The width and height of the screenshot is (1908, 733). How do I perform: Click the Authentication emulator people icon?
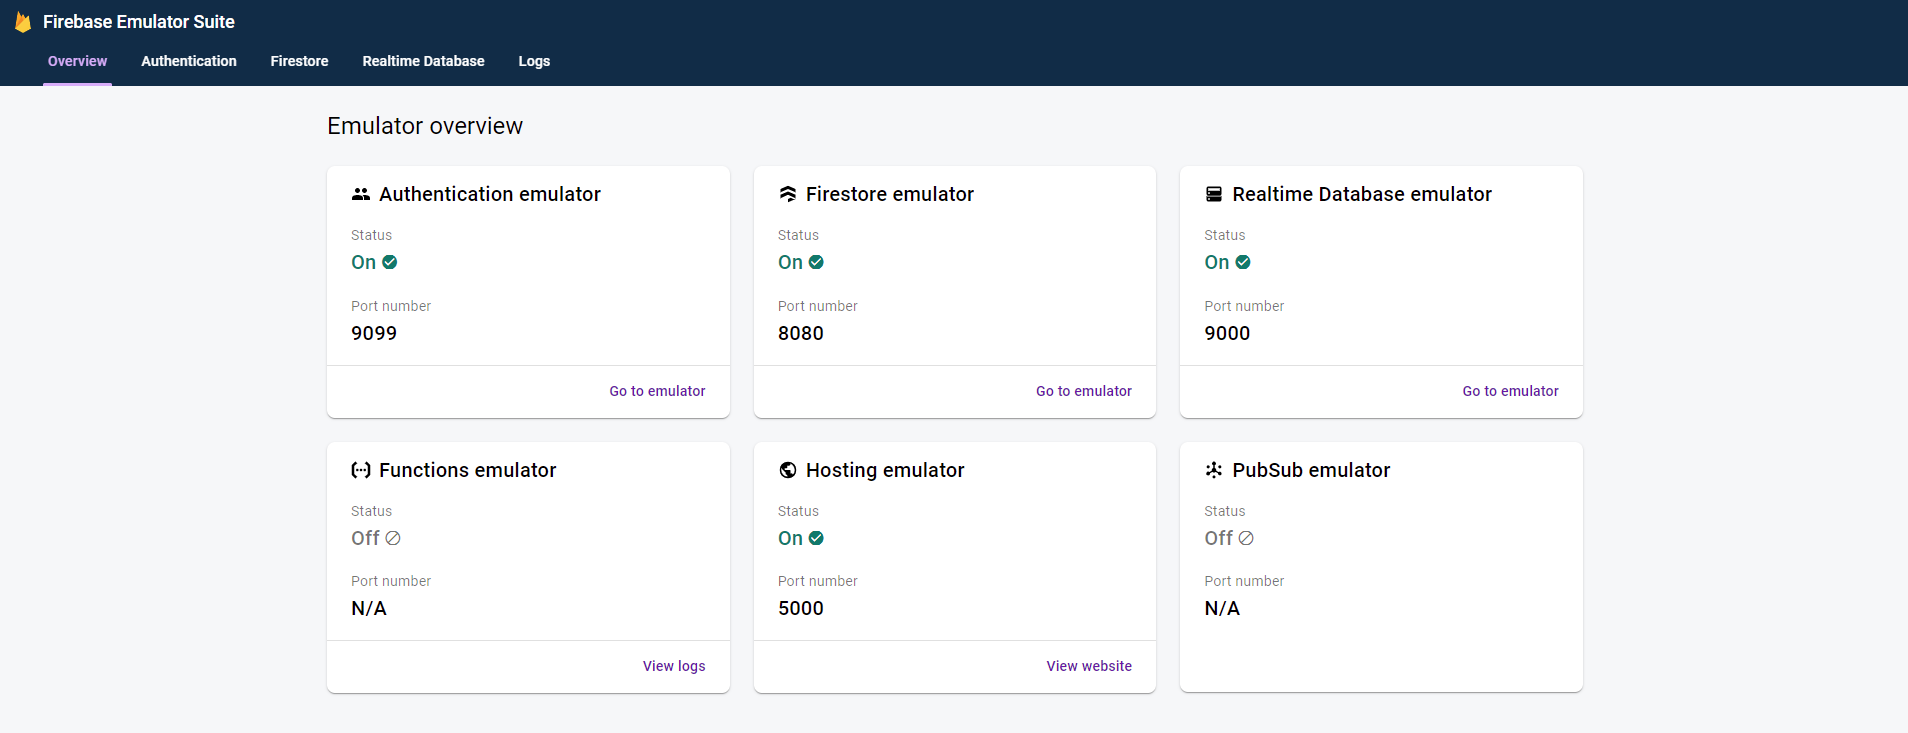(x=361, y=194)
